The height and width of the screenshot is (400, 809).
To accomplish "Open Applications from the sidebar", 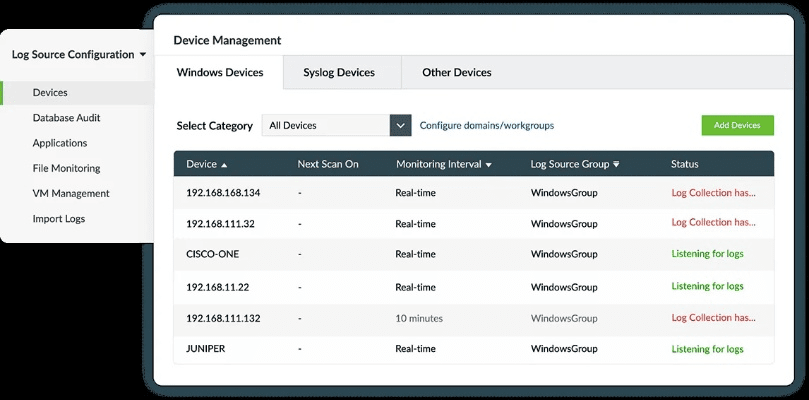I will (59, 143).
